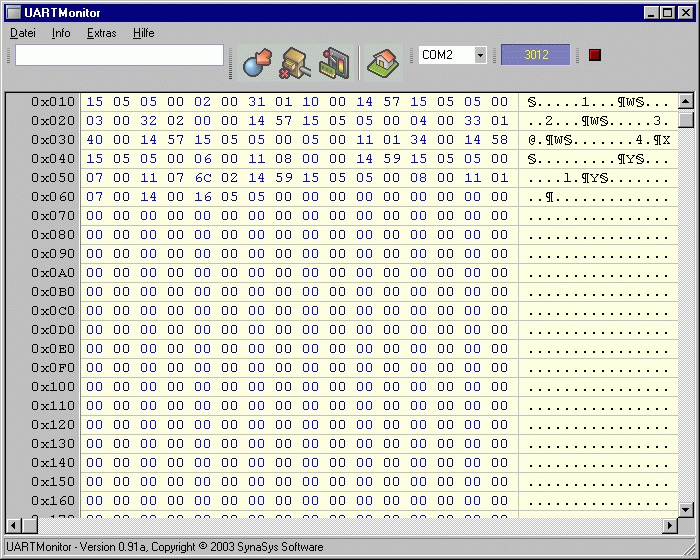Open the circuit board settings icon
Image resolution: width=700 pixels, height=560 pixels.
[x=334, y=63]
